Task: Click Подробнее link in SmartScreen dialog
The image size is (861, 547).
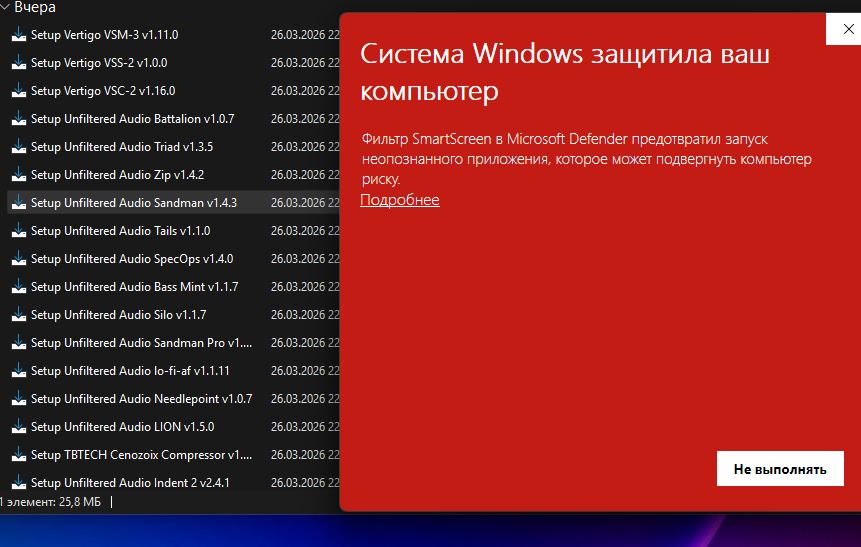Action: (399, 200)
